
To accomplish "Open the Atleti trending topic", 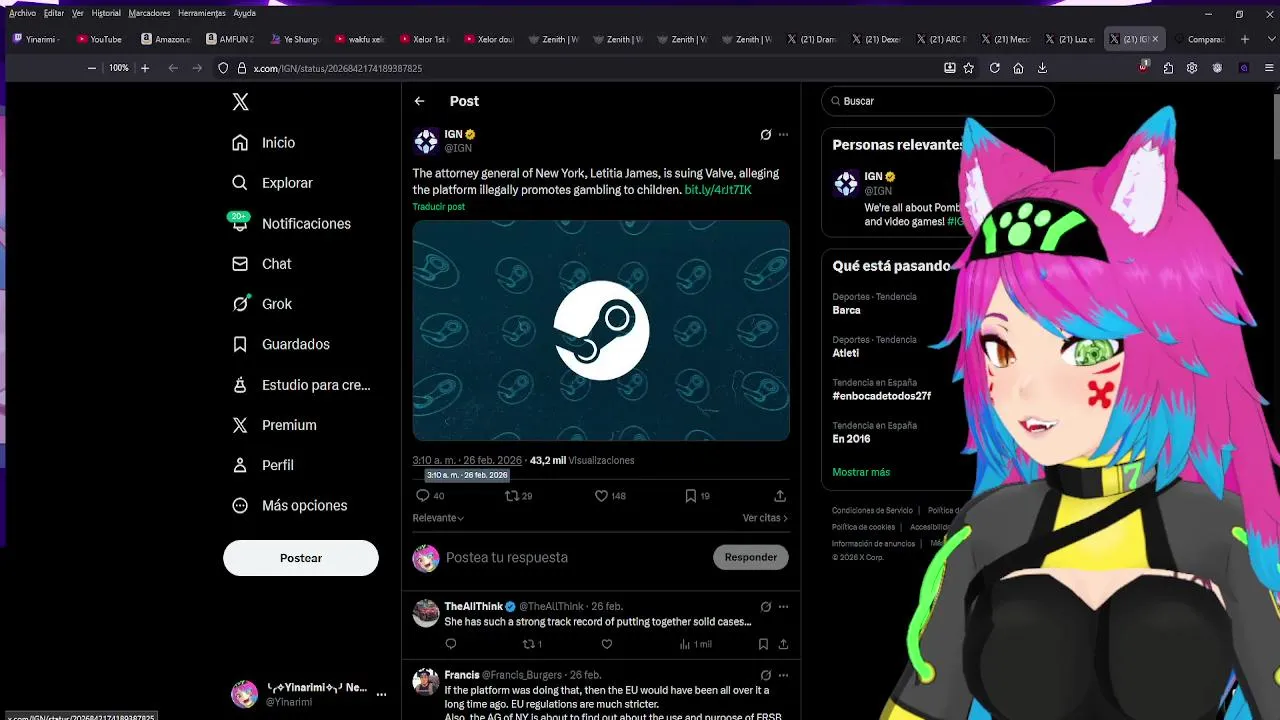I will click(x=845, y=353).
